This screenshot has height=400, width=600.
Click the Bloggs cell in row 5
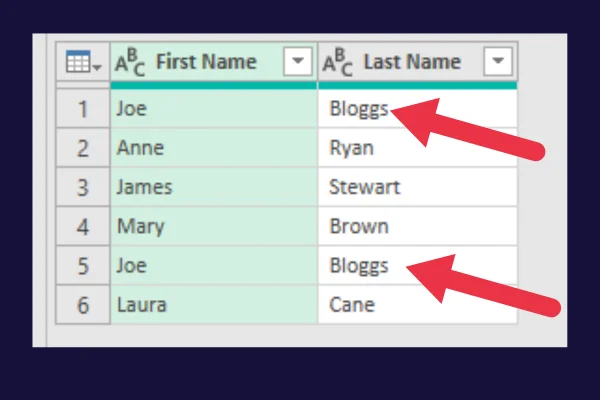[x=417, y=265]
